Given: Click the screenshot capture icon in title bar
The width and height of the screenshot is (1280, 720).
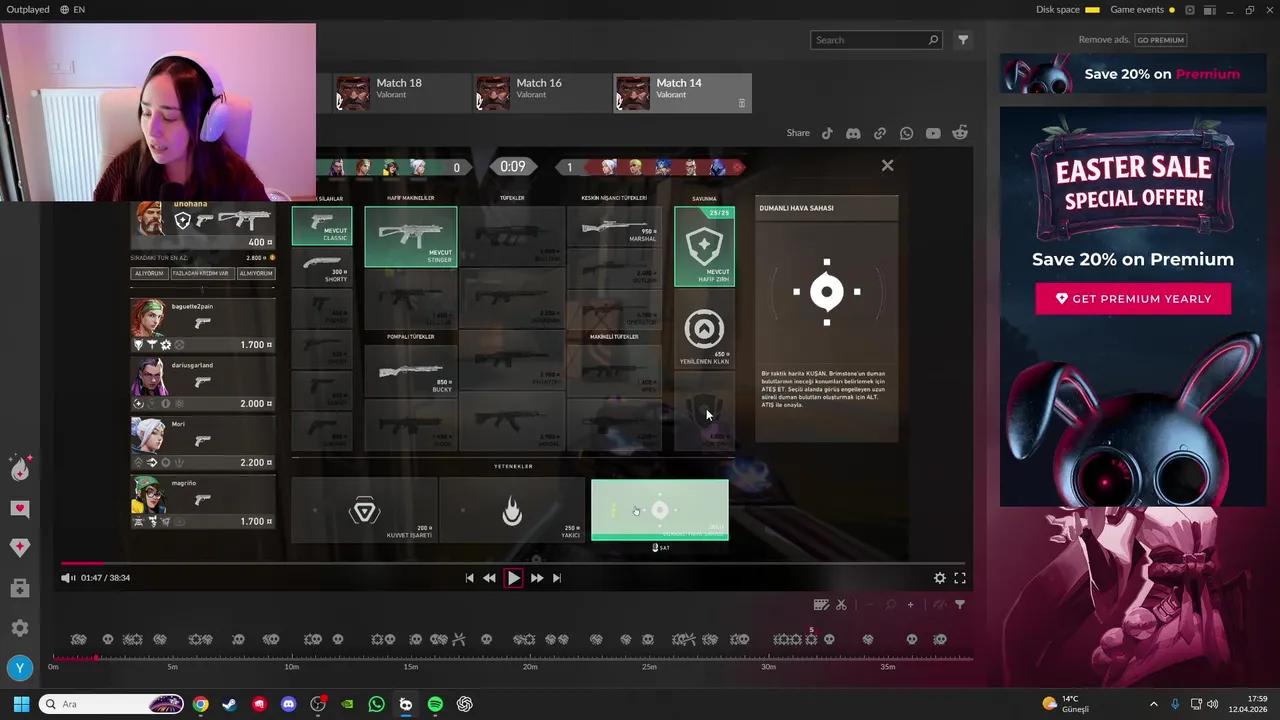Looking at the screenshot, I should point(1190,10).
